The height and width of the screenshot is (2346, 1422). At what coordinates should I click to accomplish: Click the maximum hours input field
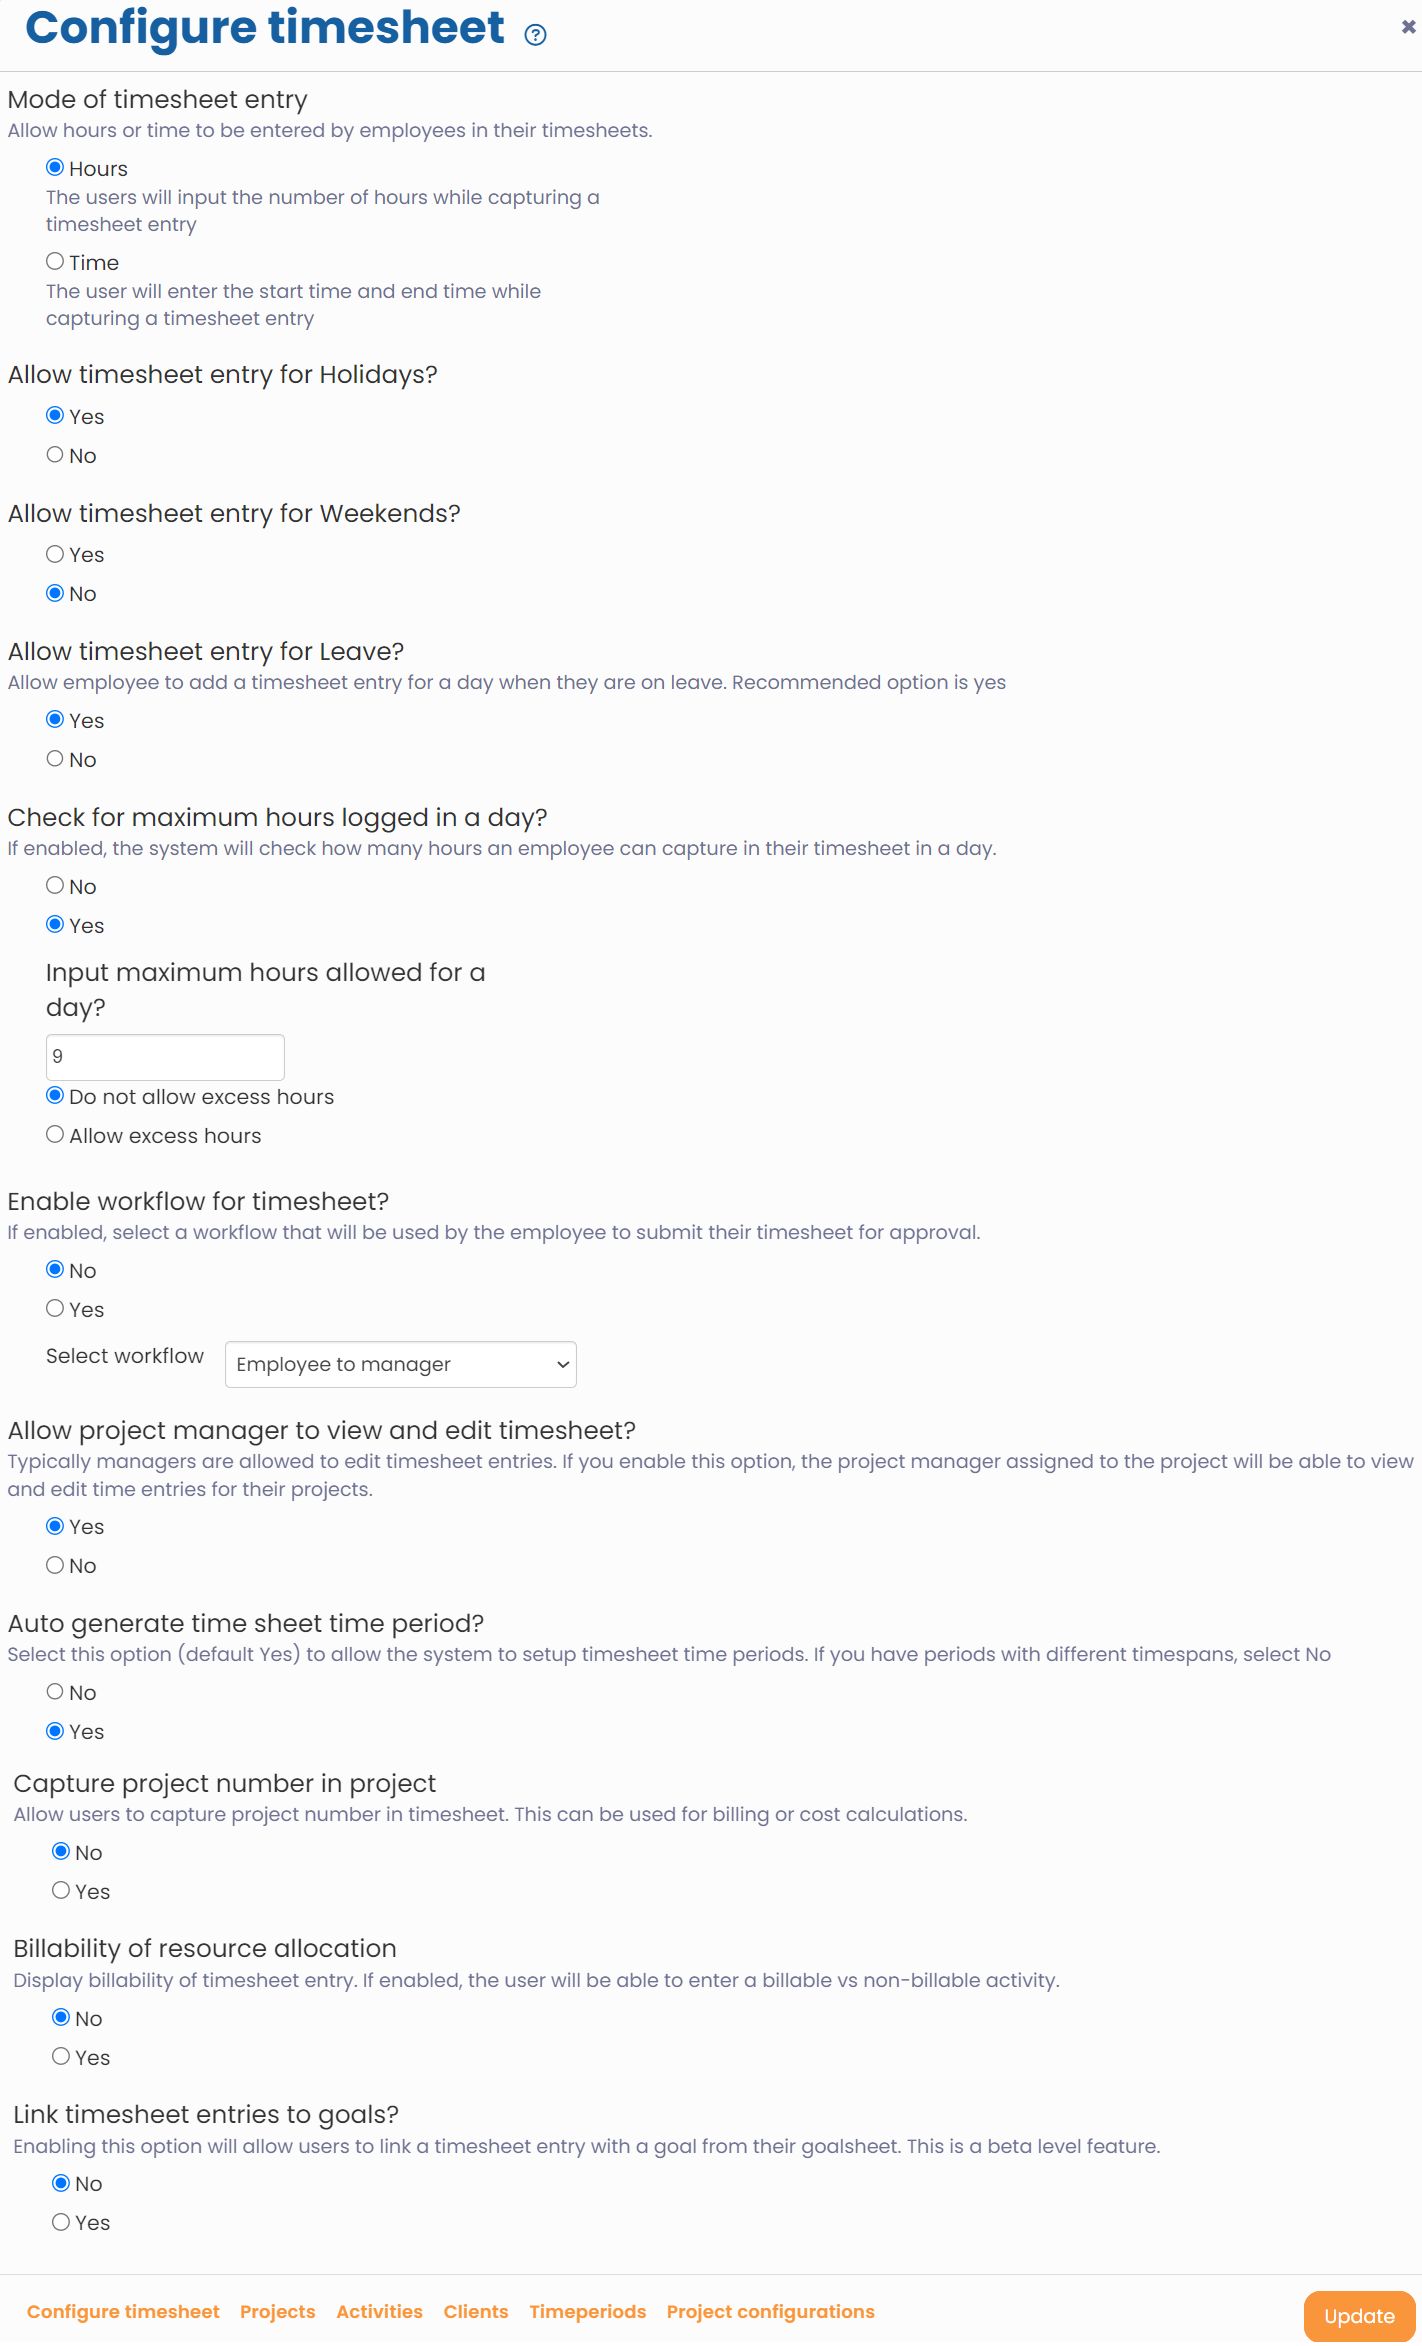coord(165,1057)
